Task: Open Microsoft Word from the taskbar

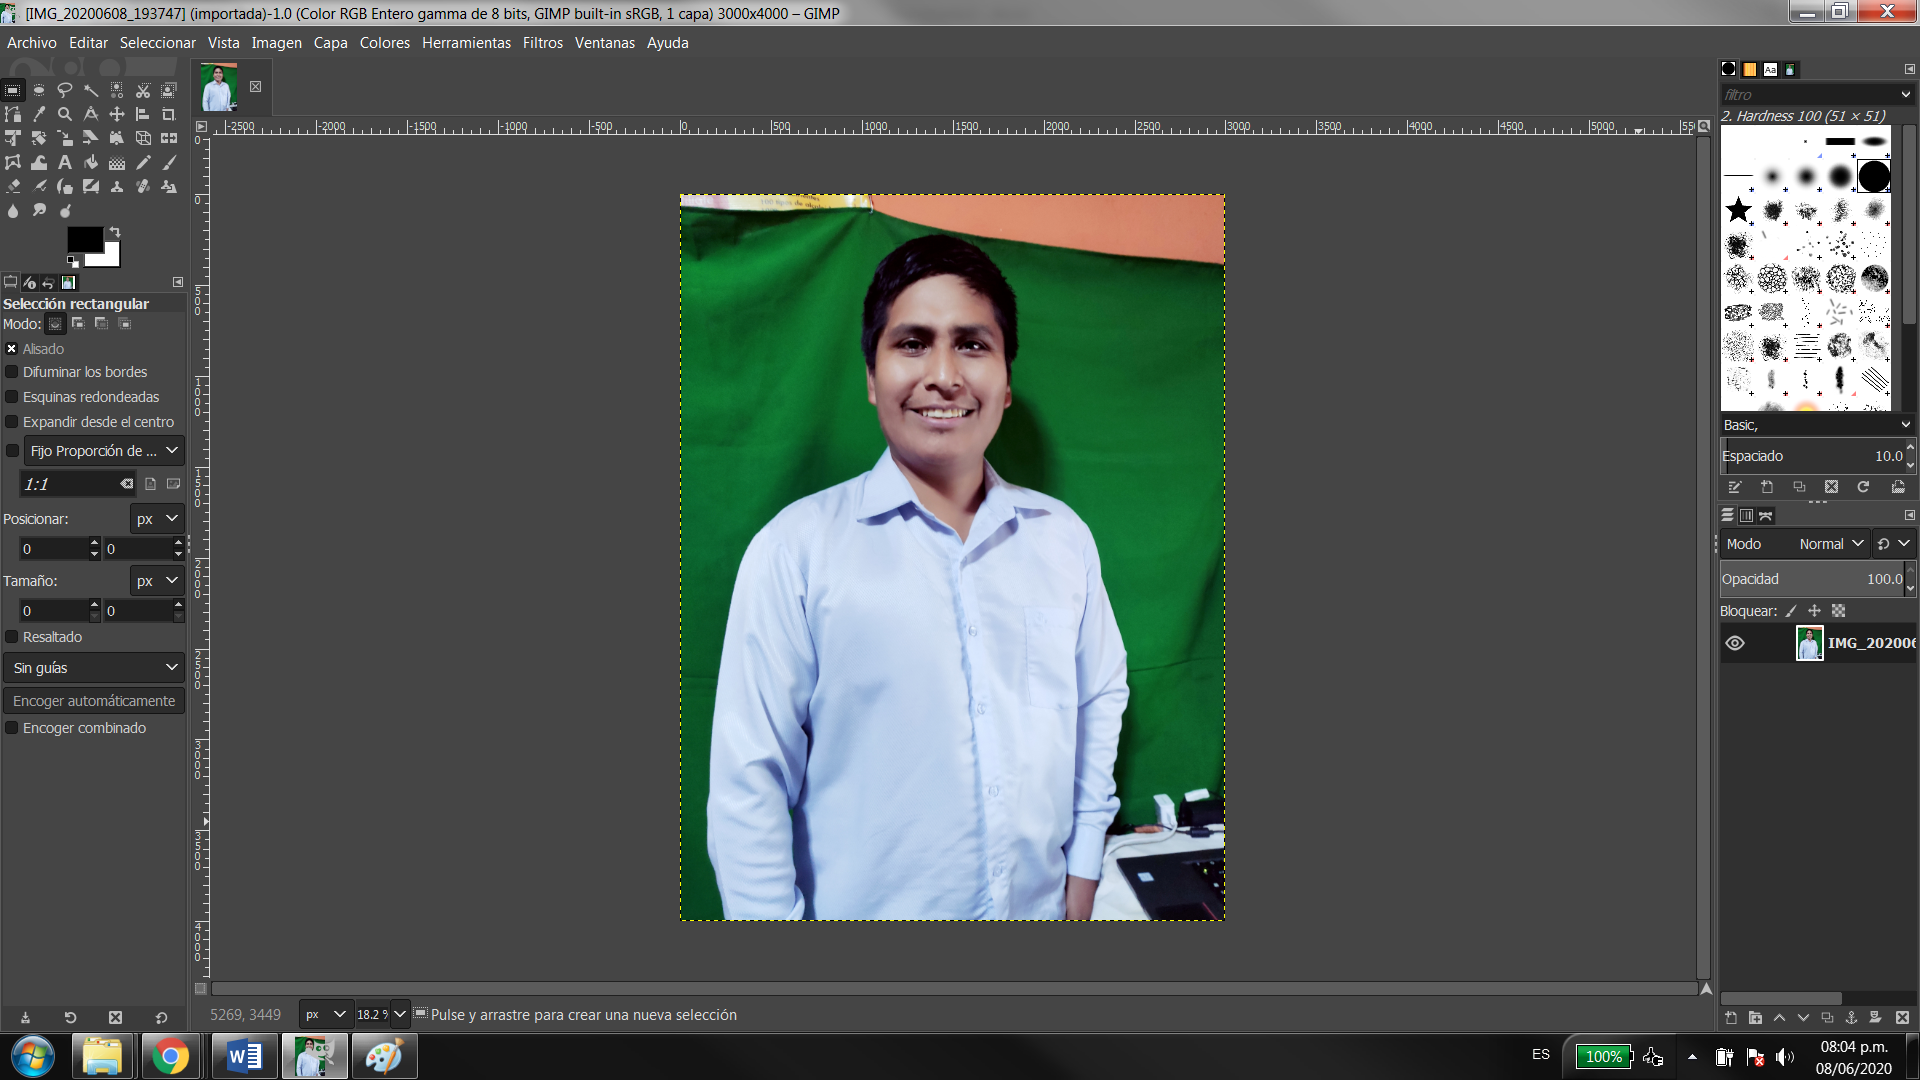Action: click(244, 1056)
